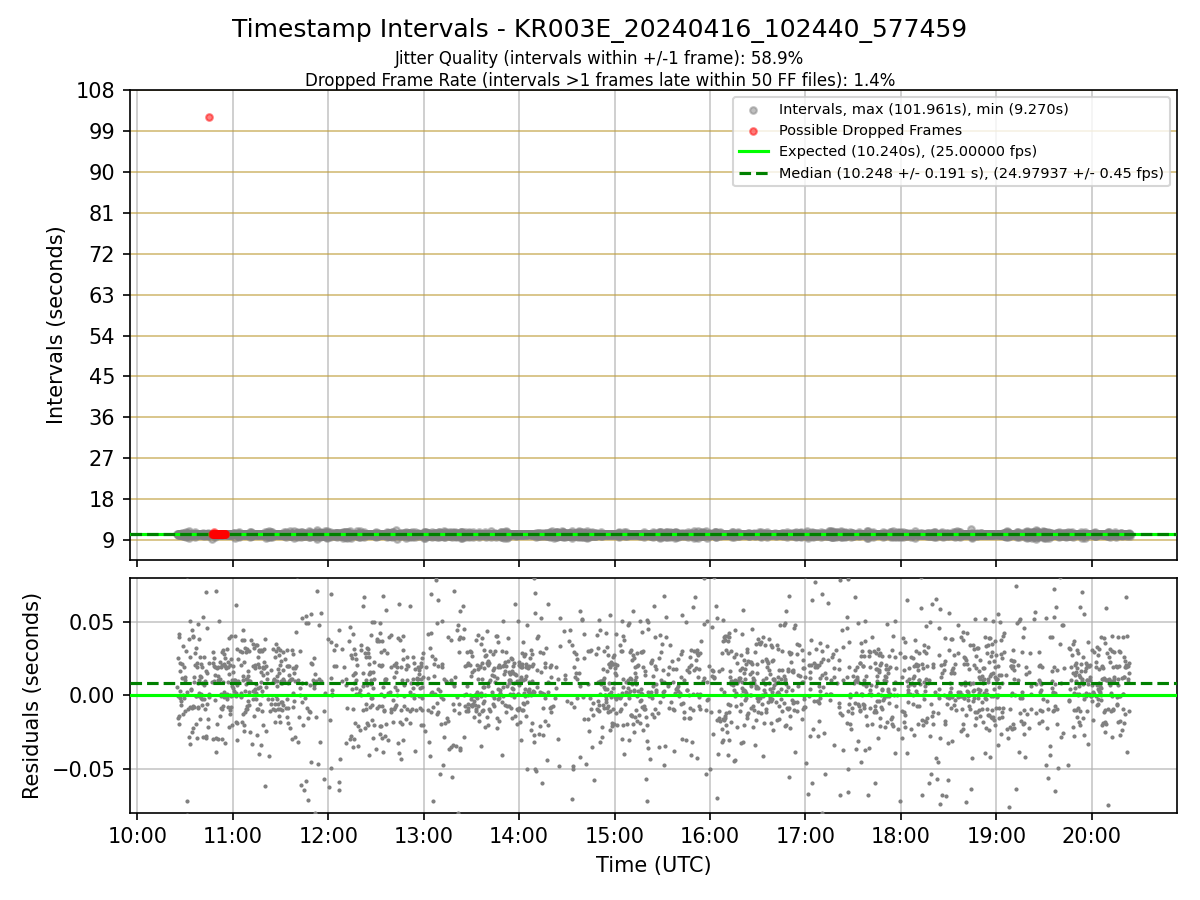Click the 'Intervals (seconds)' y-axis label
Image resolution: width=1200 pixels, height=900 pixels.
[56, 325]
